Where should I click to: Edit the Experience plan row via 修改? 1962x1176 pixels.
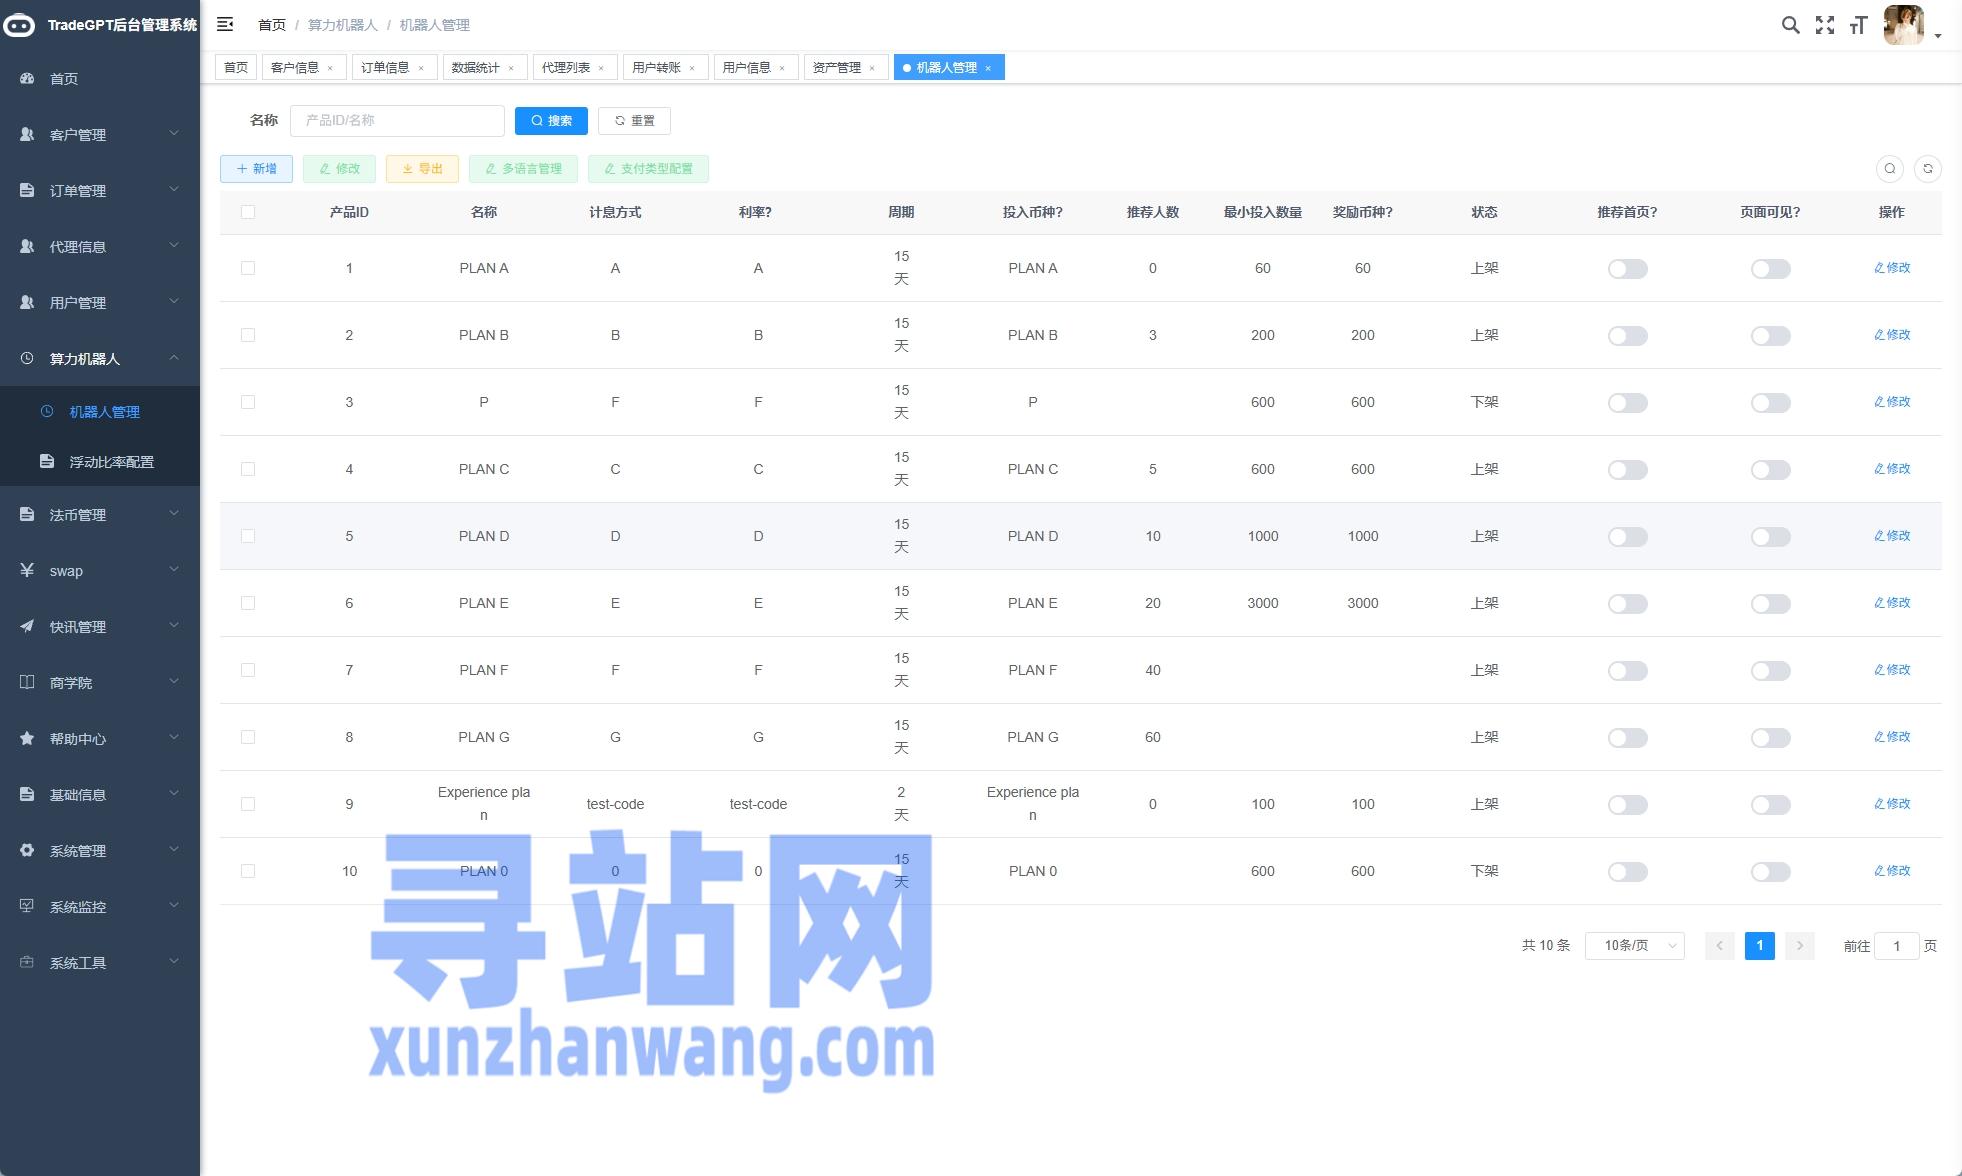click(x=1891, y=804)
